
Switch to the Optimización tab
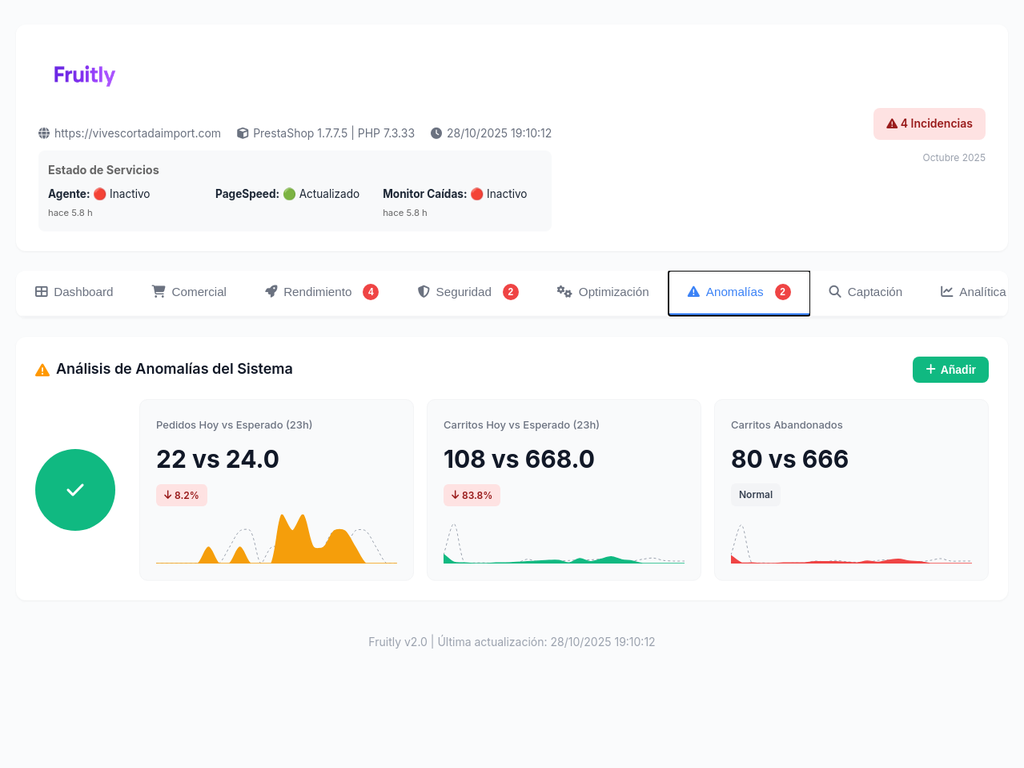603,292
